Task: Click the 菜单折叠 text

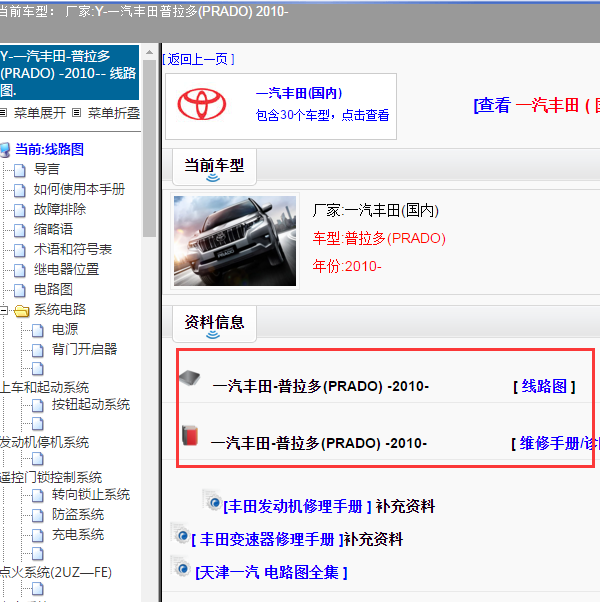Action: coord(114,113)
